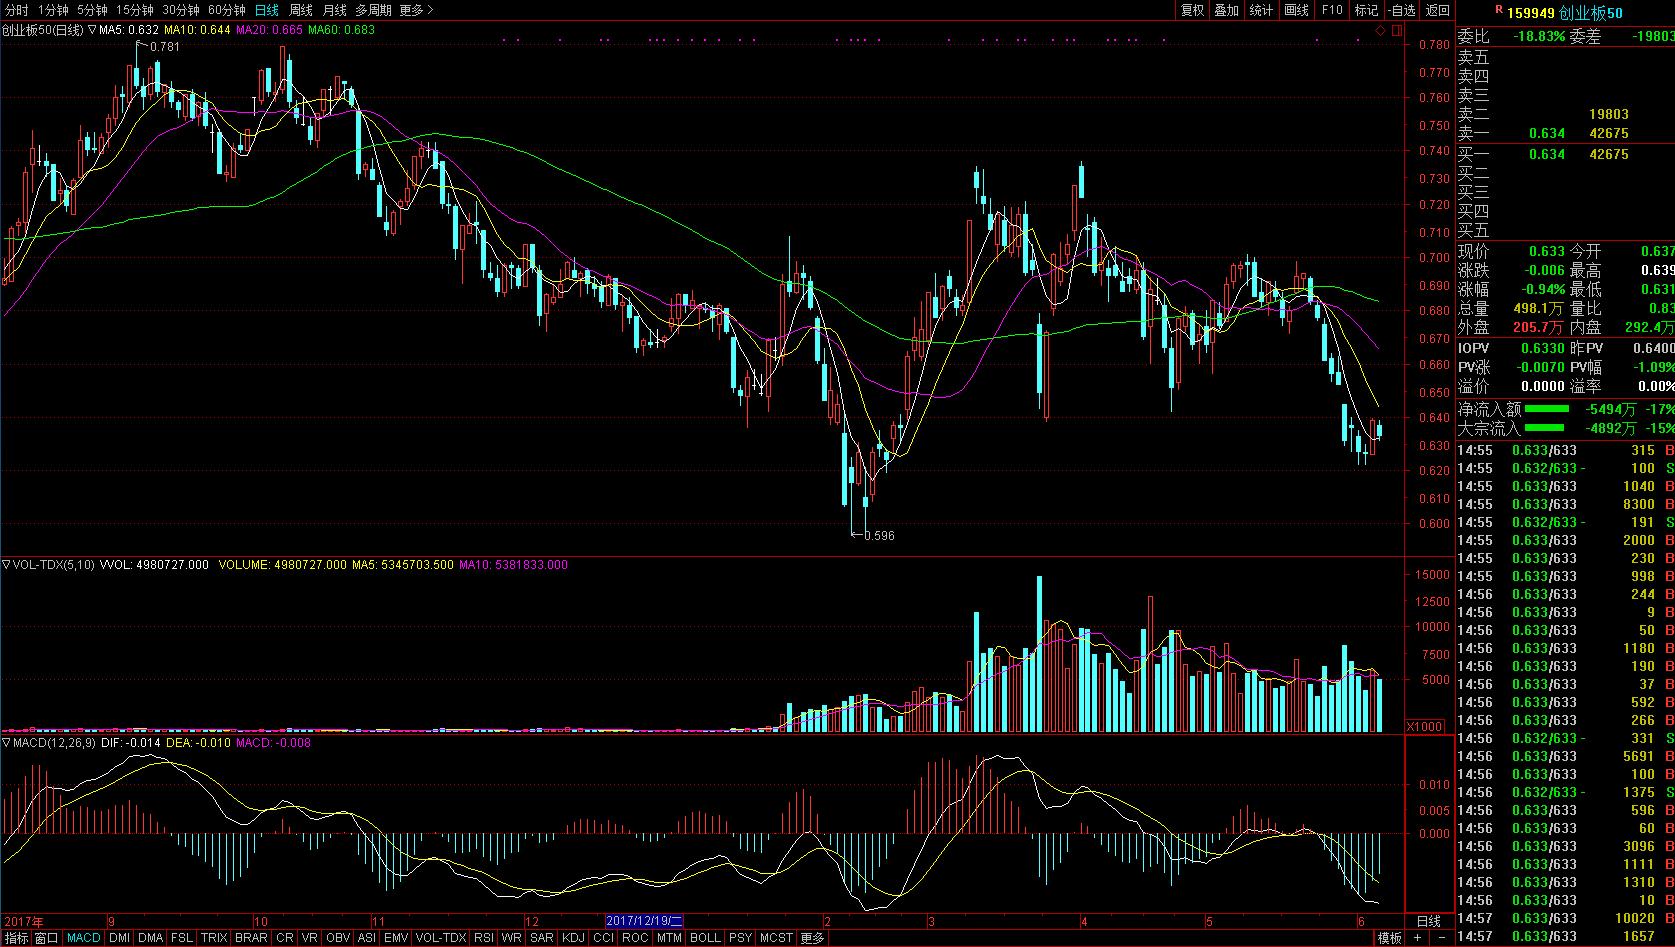Screen dimensions: 1675x947
Task: Switch to the 周线 weekly chart period
Action: (300, 10)
